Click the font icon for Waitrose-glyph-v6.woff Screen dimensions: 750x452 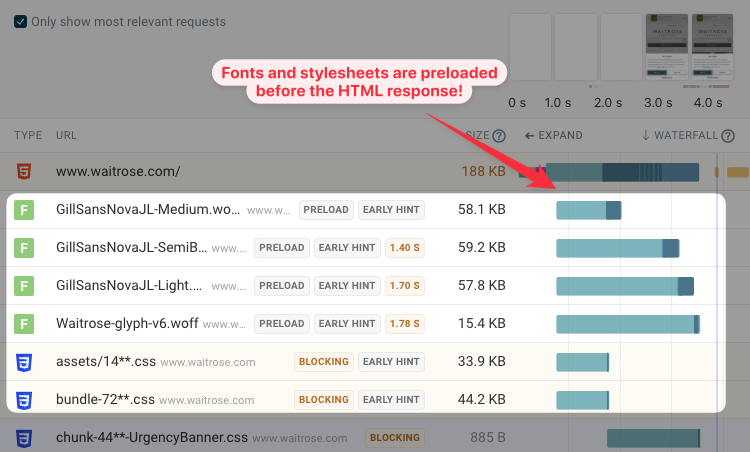coord(23,324)
